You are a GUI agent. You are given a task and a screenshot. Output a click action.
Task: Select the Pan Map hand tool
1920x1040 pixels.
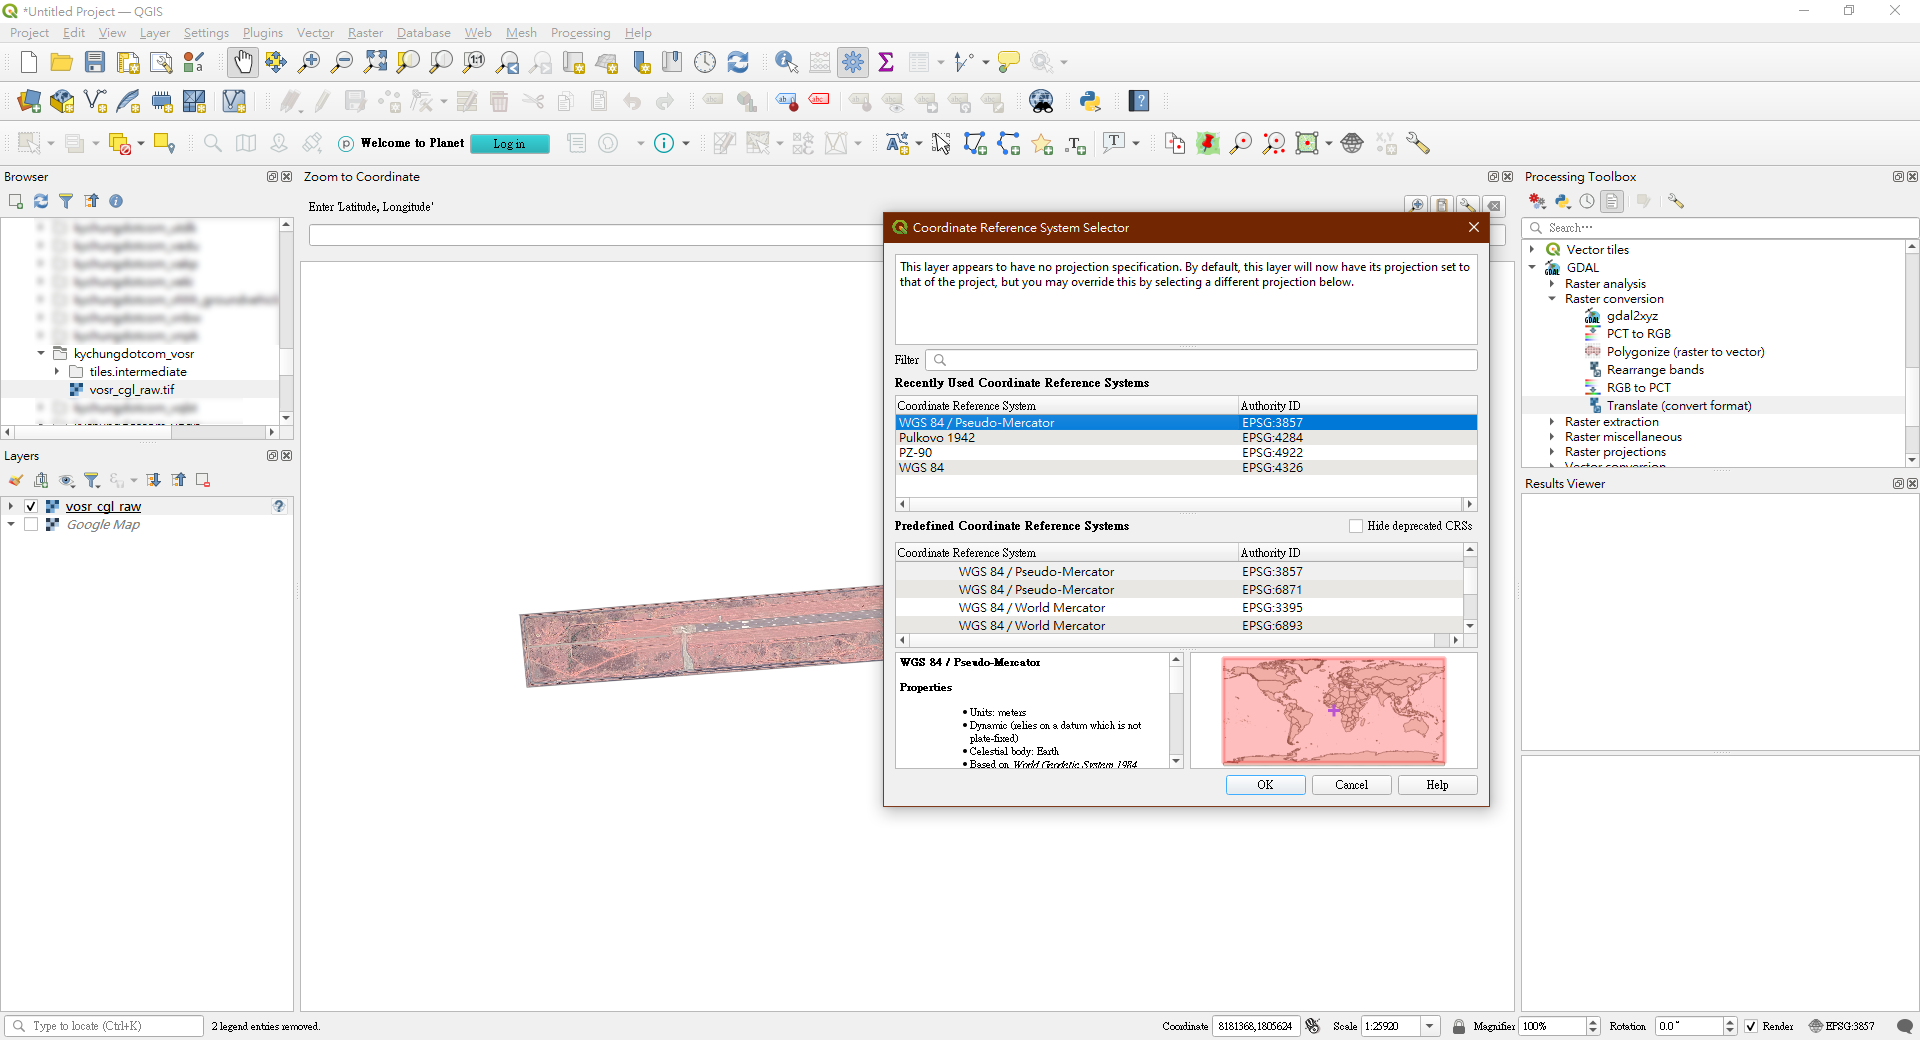coord(243,62)
